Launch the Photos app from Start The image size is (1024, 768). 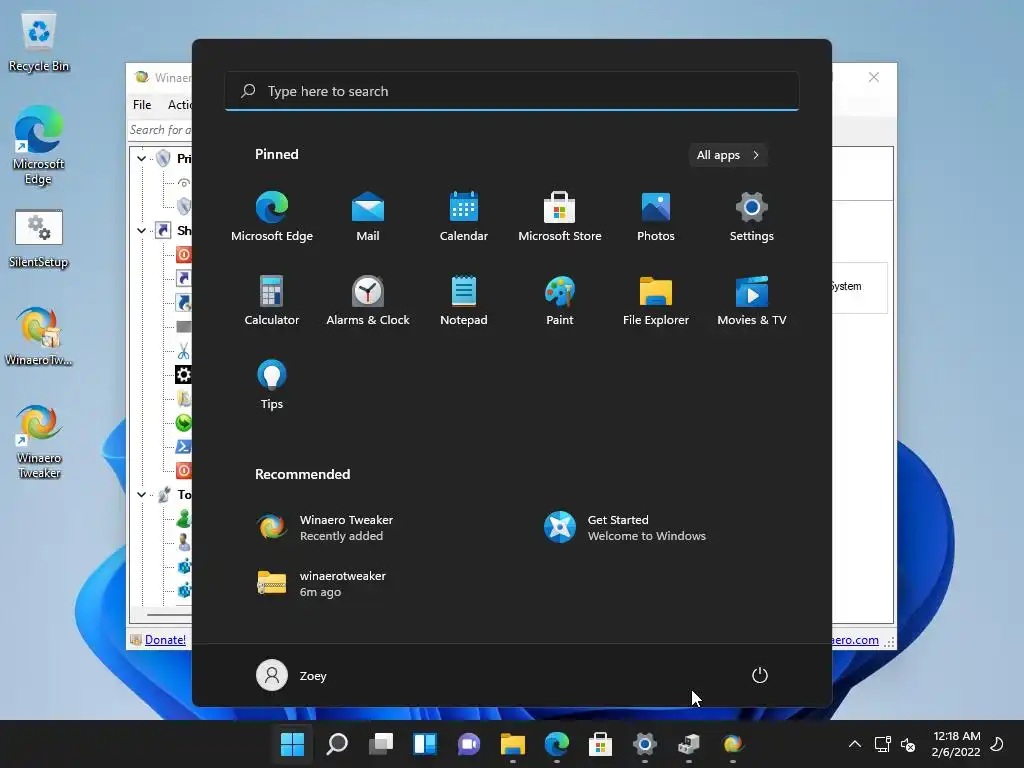656,217
